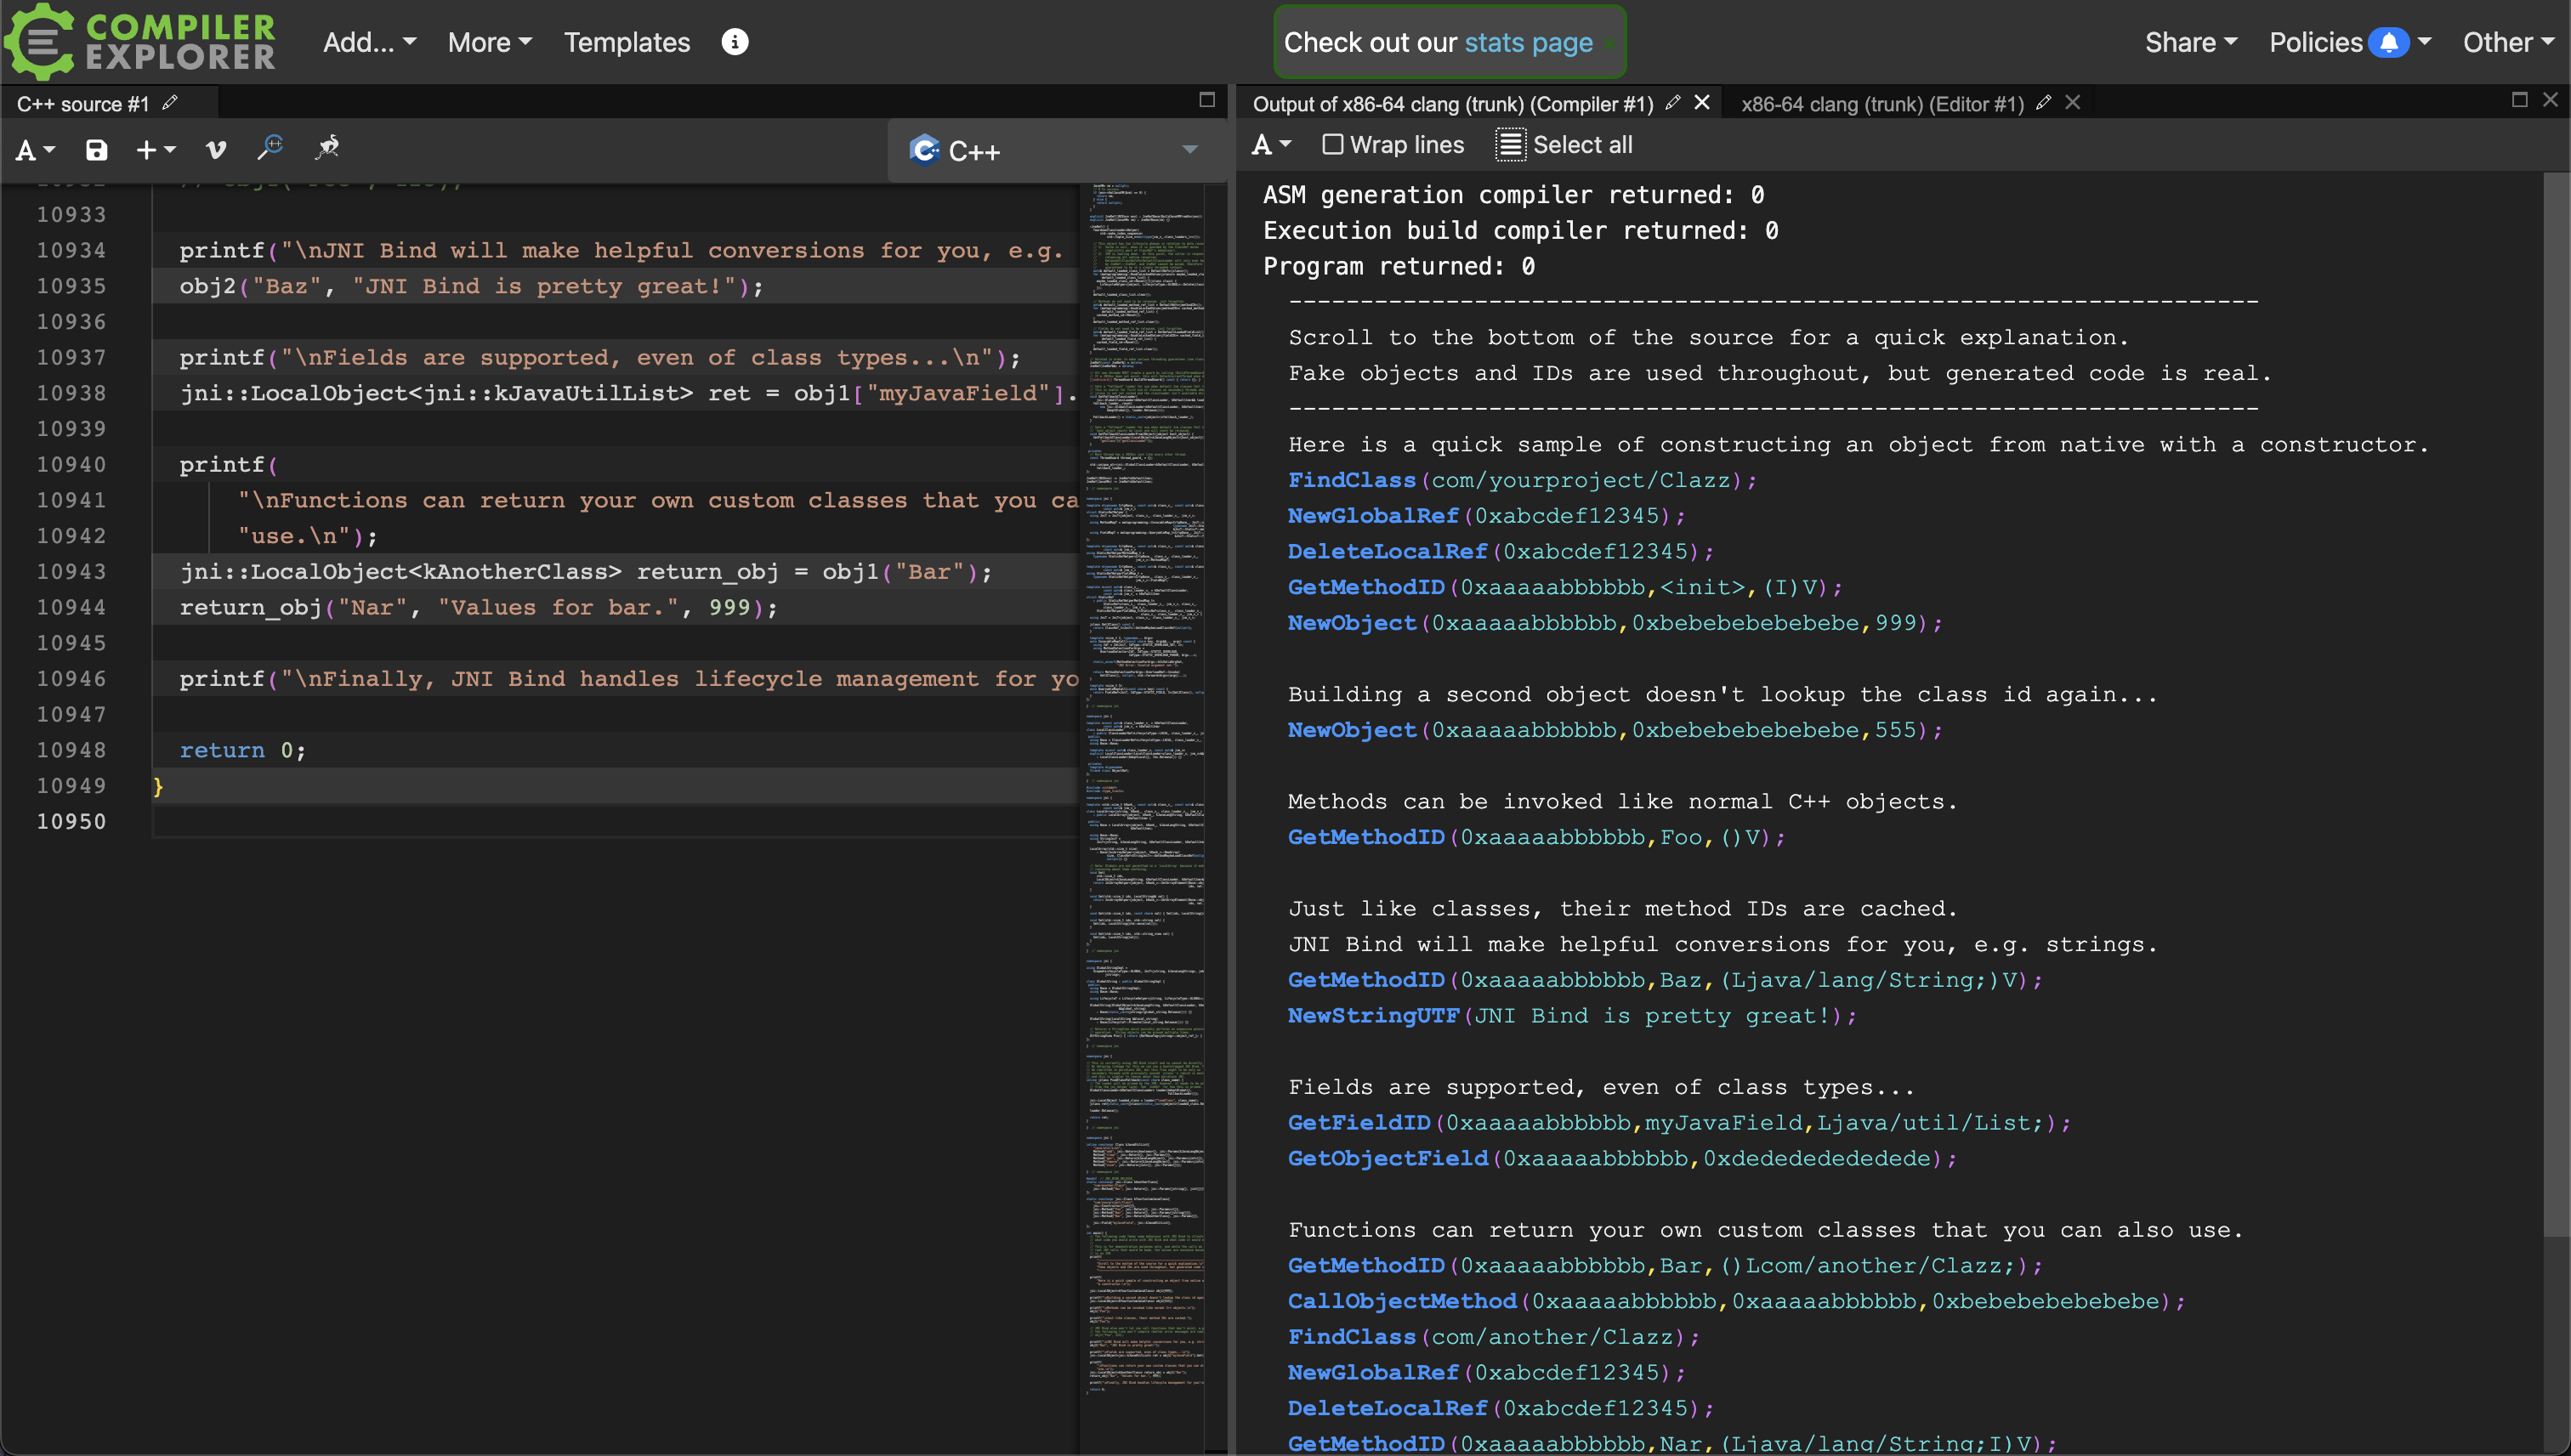Screen dimensions: 2571x1456
Task: Click the Vim mode icon
Action: coord(216,150)
